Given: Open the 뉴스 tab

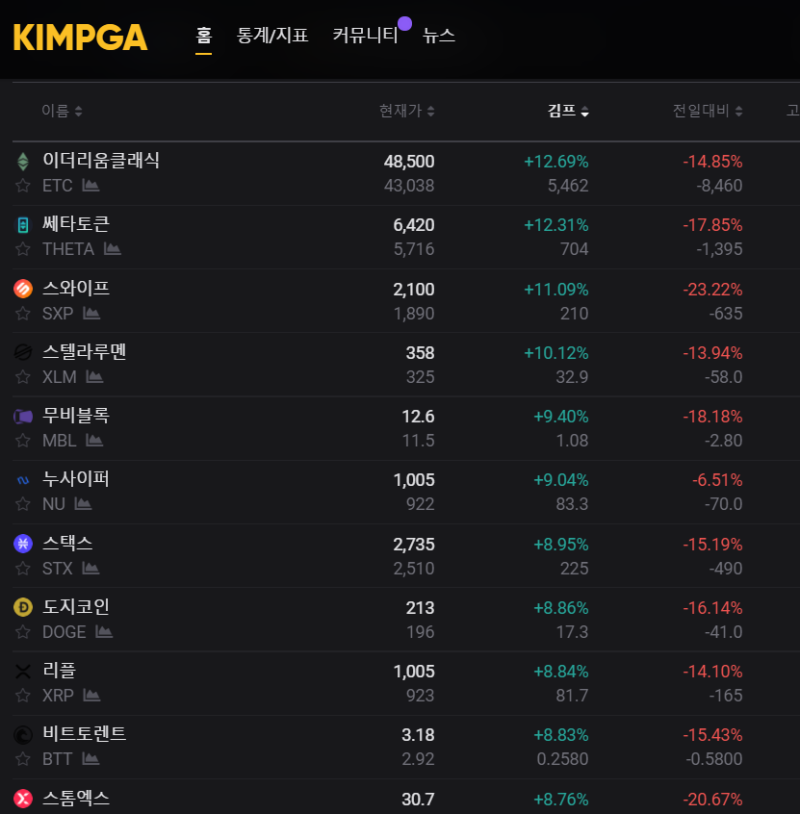Looking at the screenshot, I should [439, 35].
